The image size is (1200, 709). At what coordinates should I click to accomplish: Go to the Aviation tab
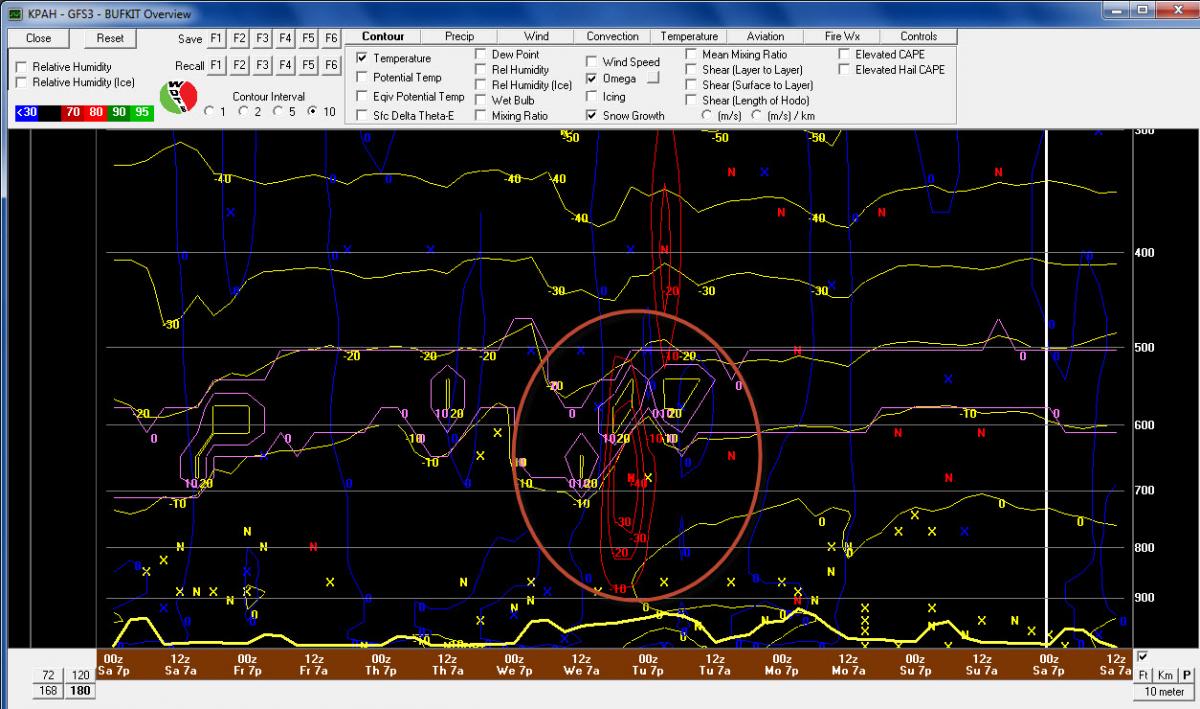[x=765, y=36]
